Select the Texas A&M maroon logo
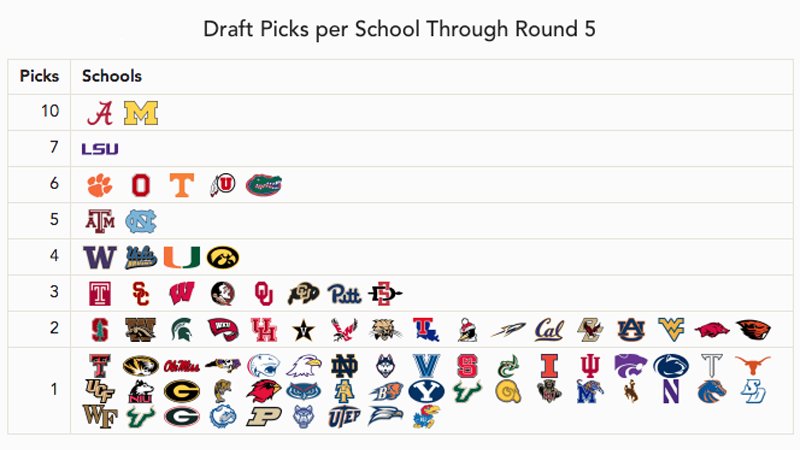 [x=100, y=221]
